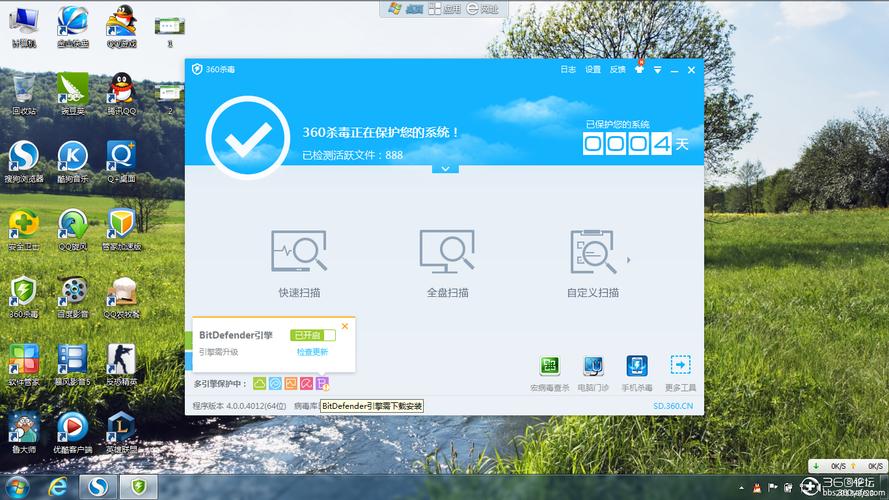
Task: Select the 豌豆荚 desktop icon
Action: [73, 94]
